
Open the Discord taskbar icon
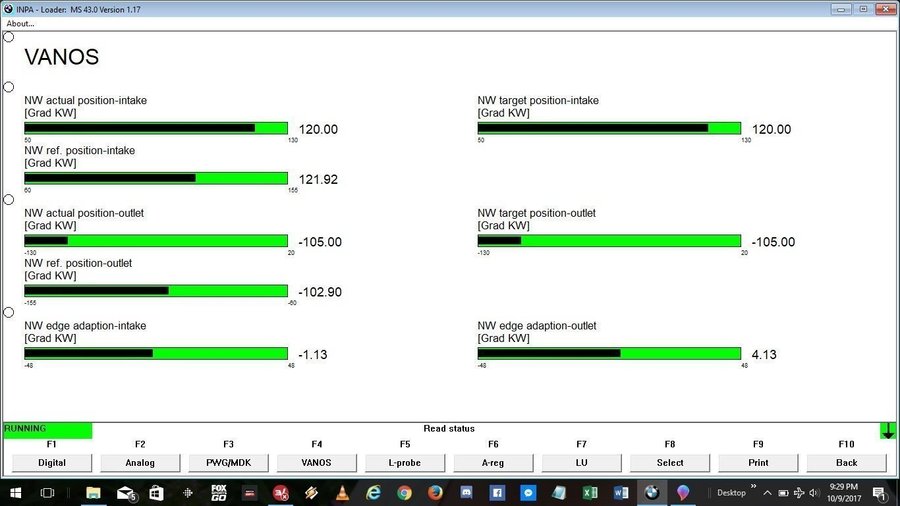pos(466,493)
